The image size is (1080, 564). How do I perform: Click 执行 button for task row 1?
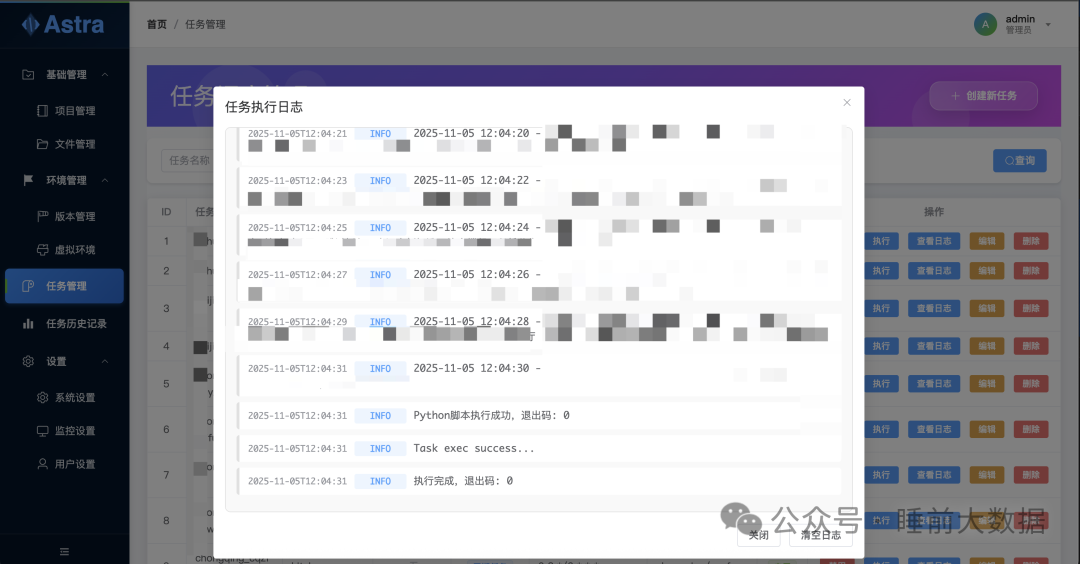tap(881, 241)
